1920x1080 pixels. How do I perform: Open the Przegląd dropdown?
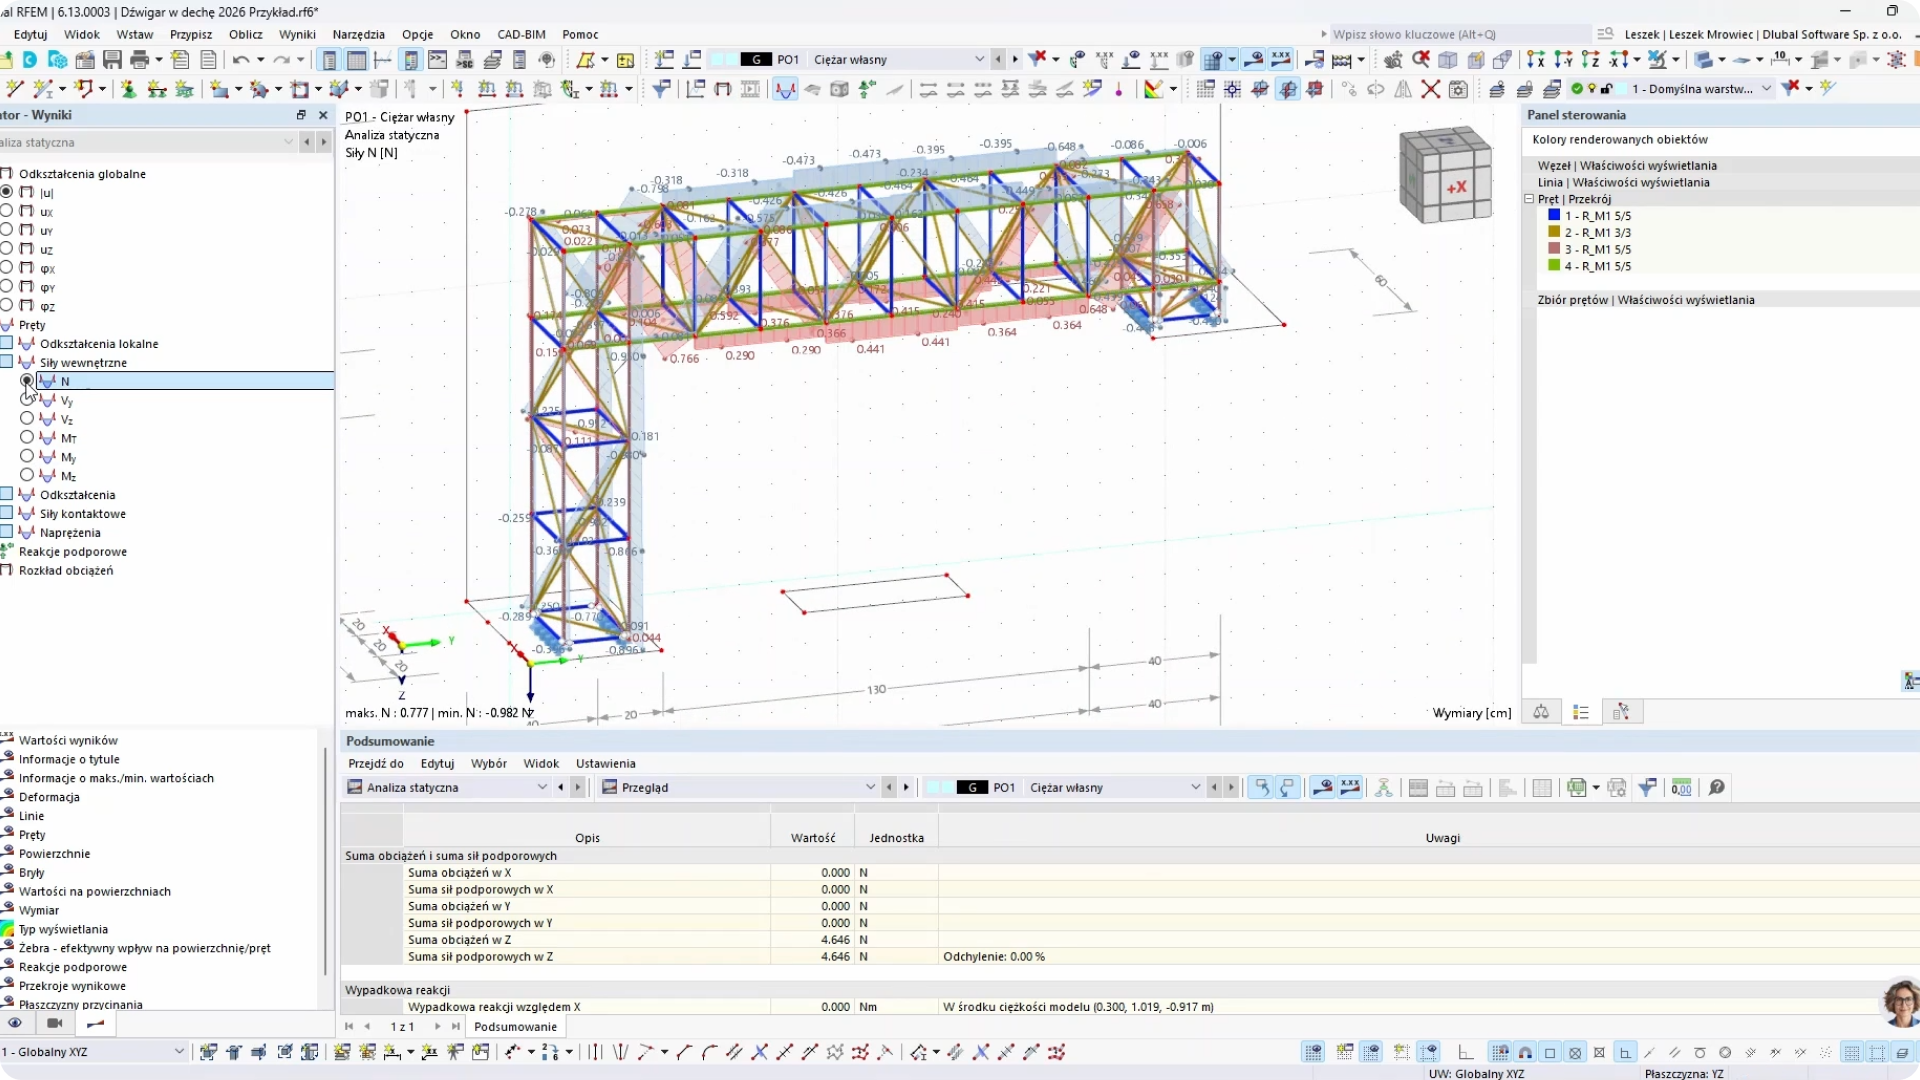pyautogui.click(x=870, y=788)
